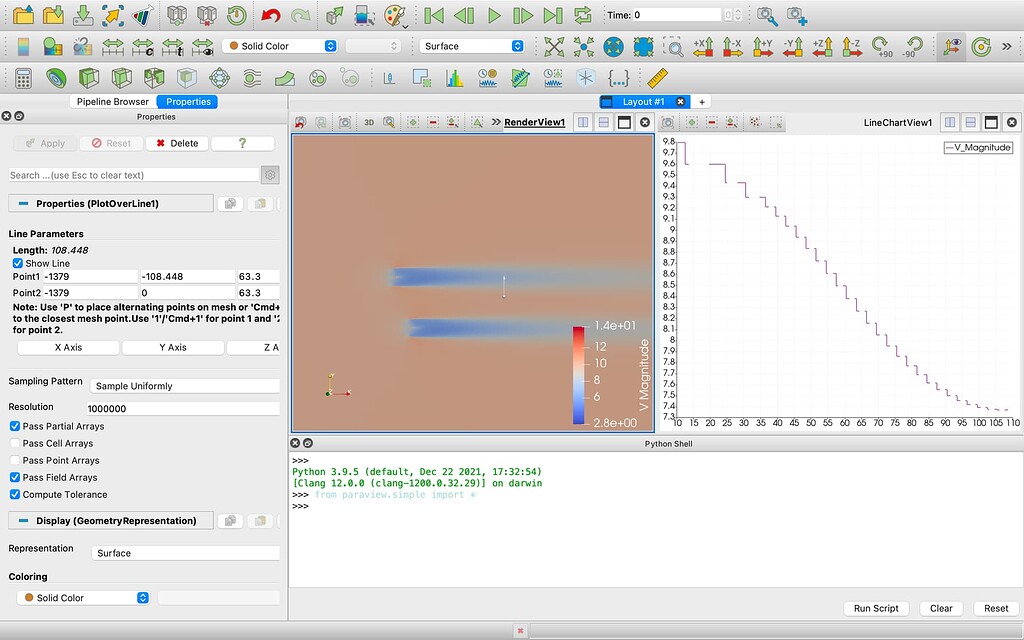The height and width of the screenshot is (640, 1024).
Task: Switch to the Pipeline Browser tab
Action: [112, 101]
